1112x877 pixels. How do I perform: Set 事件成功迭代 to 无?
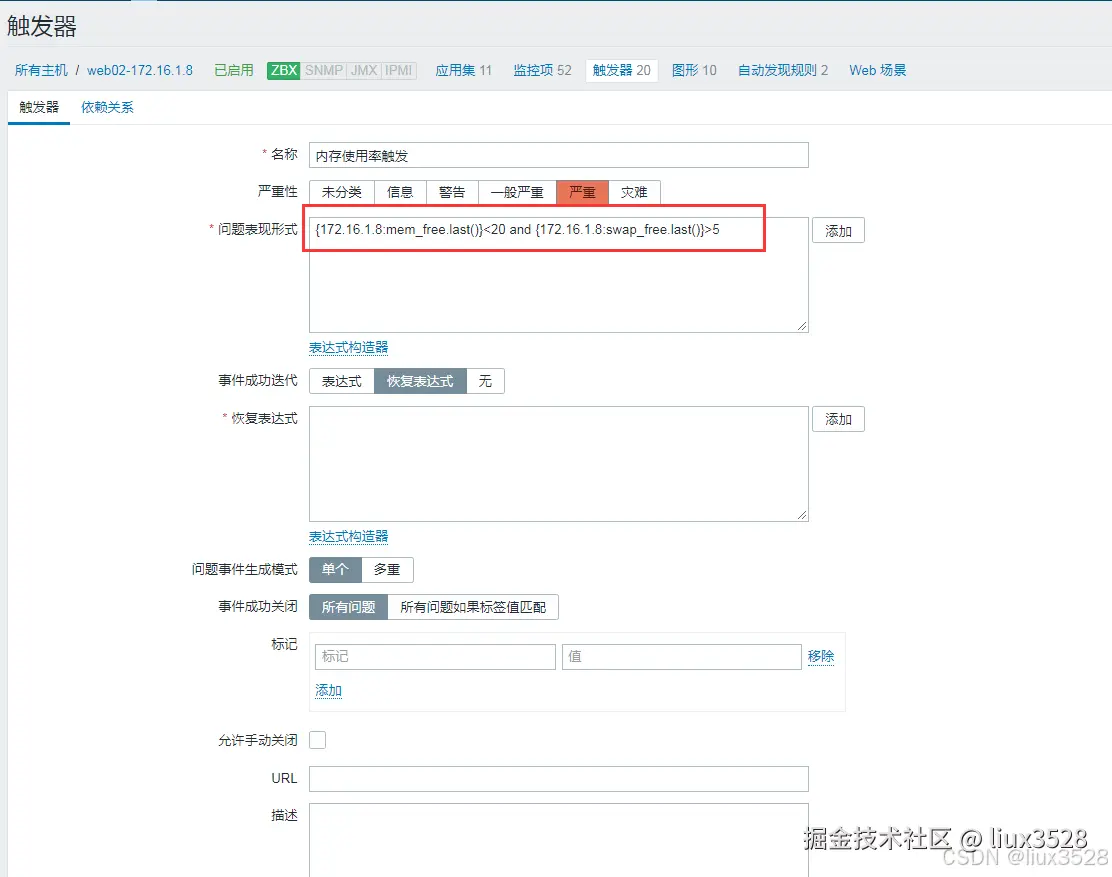tap(485, 381)
